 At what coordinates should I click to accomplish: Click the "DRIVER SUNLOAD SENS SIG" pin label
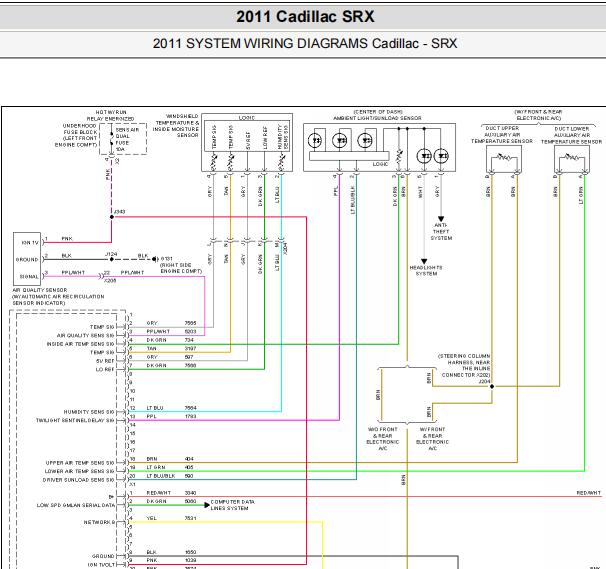[x=78, y=480]
